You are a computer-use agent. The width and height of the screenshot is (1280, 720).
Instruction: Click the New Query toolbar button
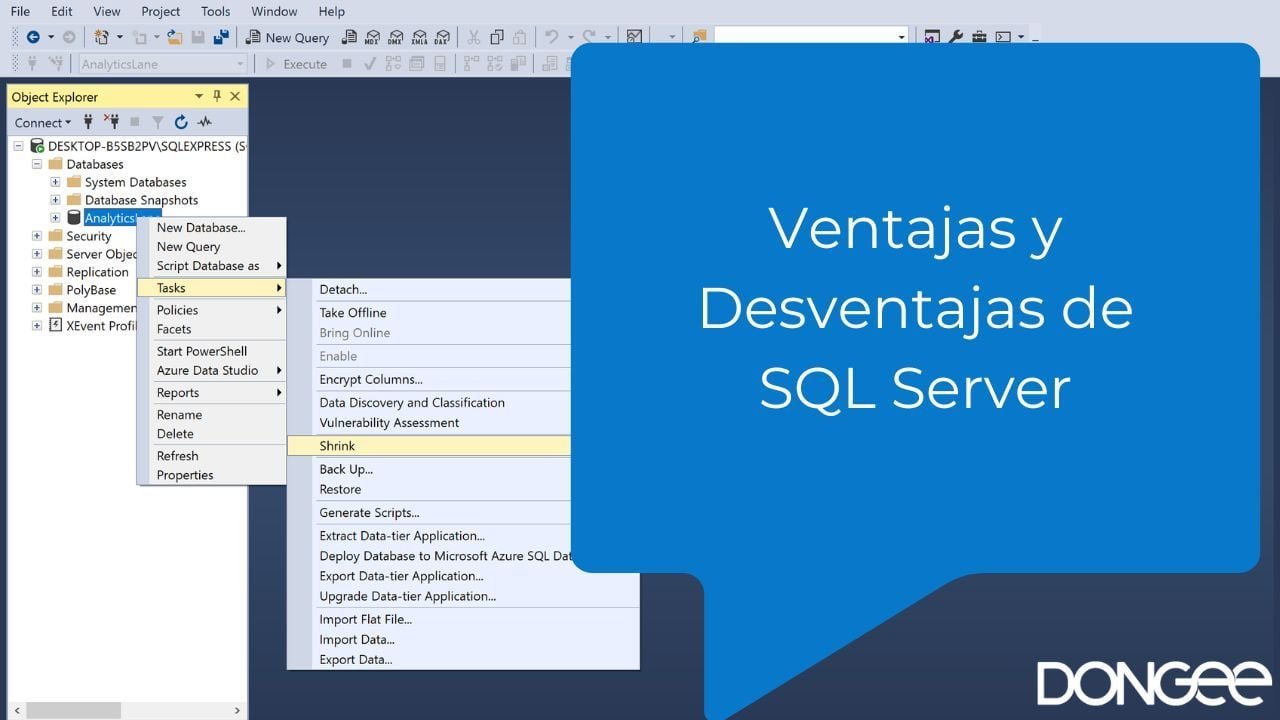coord(288,37)
